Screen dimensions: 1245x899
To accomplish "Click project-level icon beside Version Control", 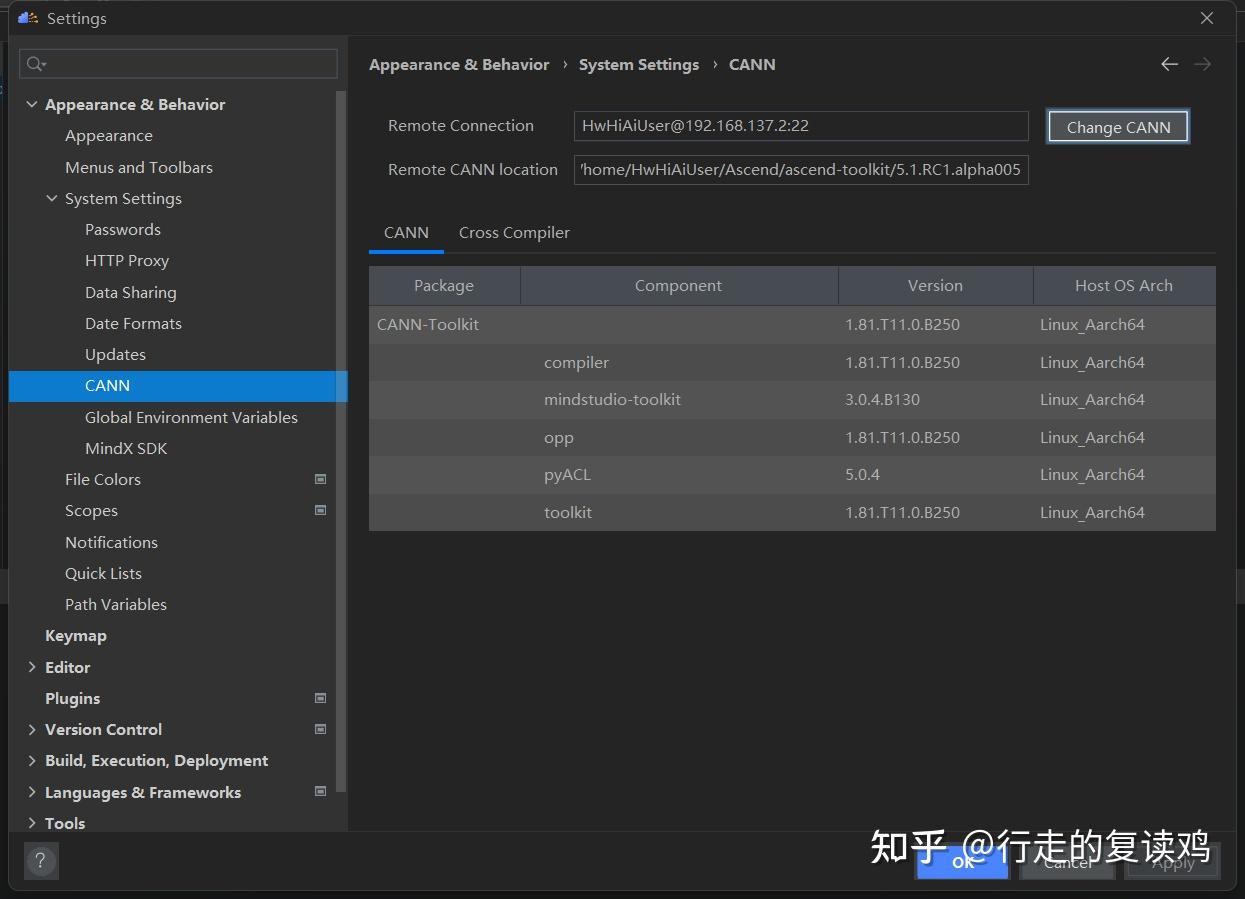I will [x=320, y=729].
